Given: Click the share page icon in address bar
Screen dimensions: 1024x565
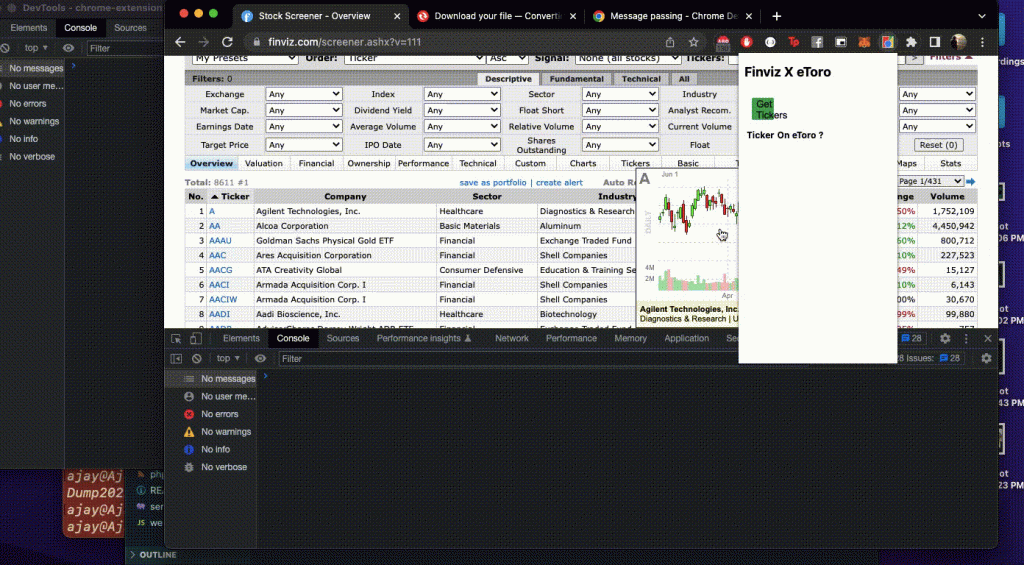Looking at the screenshot, I should tap(670, 42).
